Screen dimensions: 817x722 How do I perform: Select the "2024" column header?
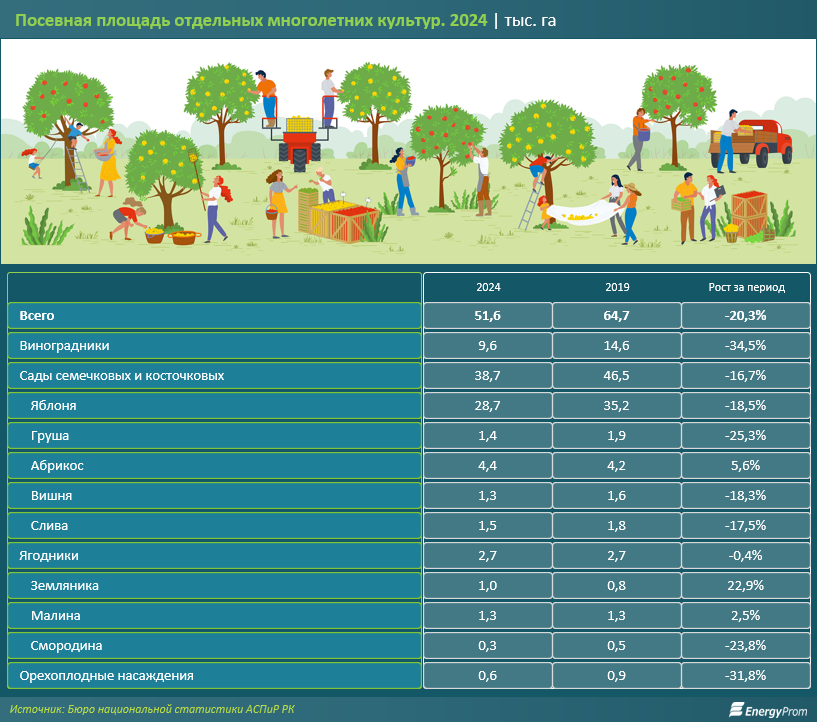click(488, 287)
